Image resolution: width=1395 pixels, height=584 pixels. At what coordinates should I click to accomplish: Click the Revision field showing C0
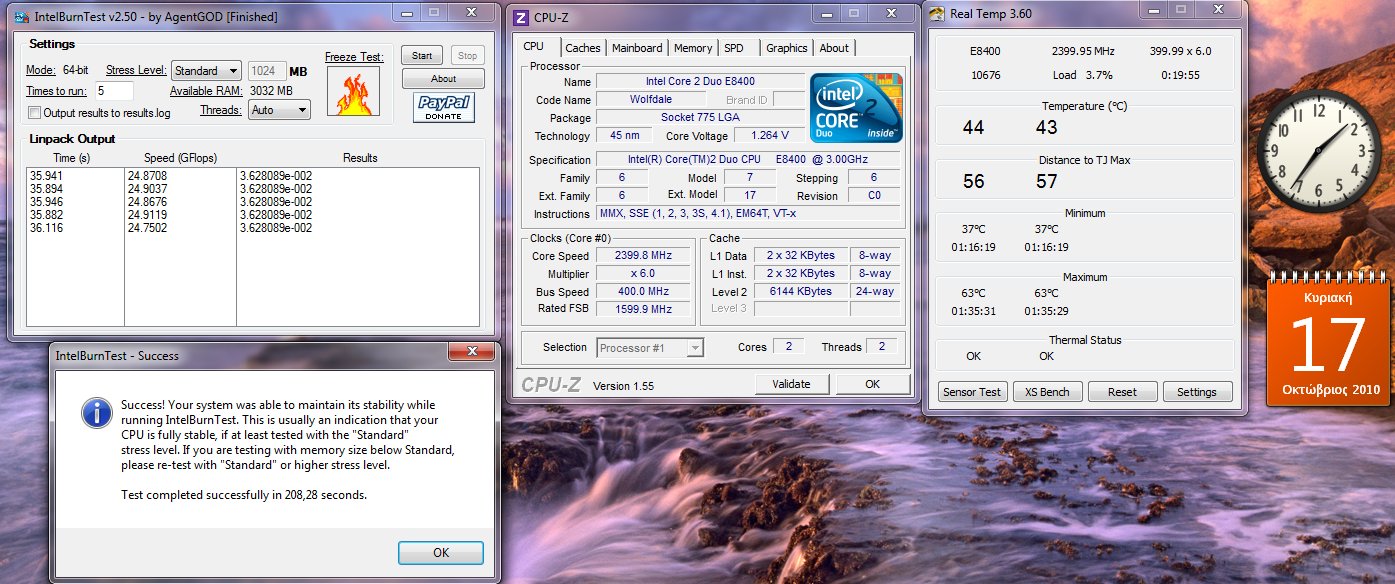[x=874, y=196]
